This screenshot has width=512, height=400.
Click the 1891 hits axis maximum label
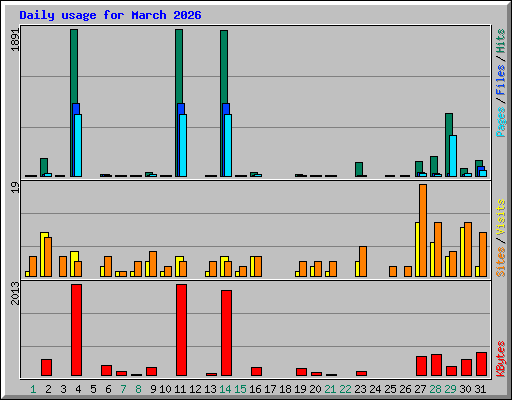tap(15, 40)
